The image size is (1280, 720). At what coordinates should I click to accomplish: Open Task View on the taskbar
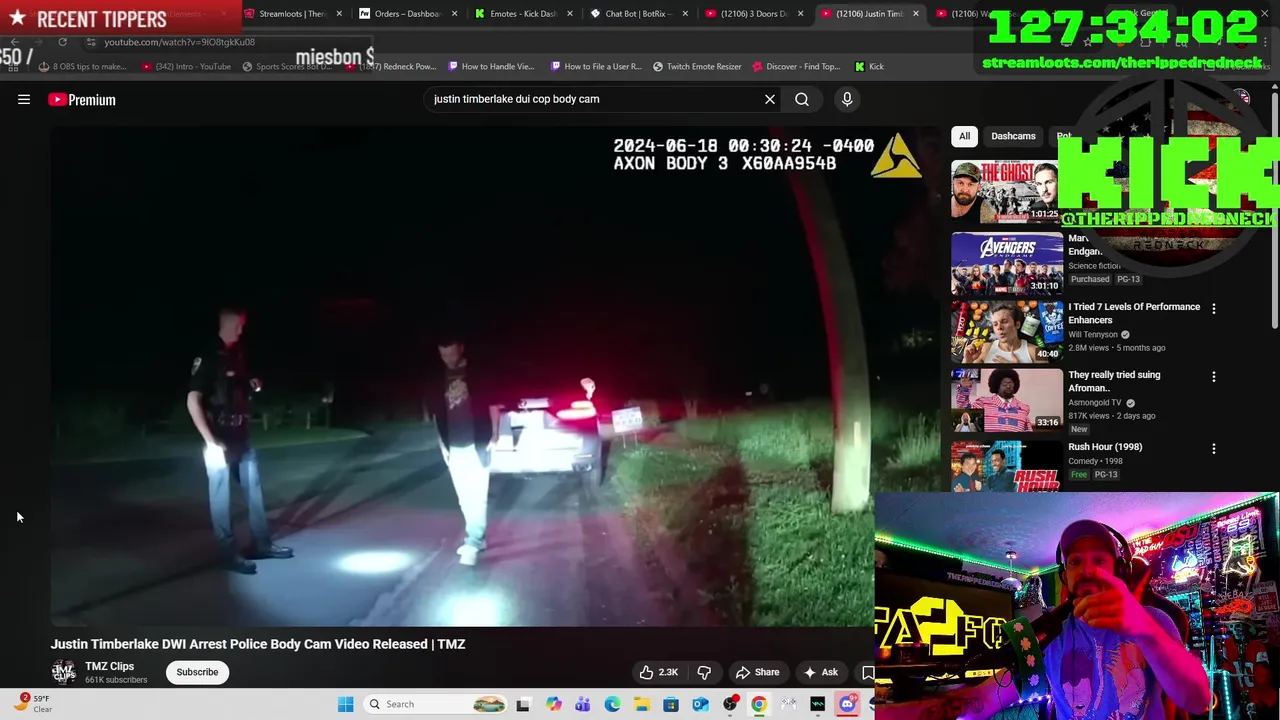click(x=523, y=704)
